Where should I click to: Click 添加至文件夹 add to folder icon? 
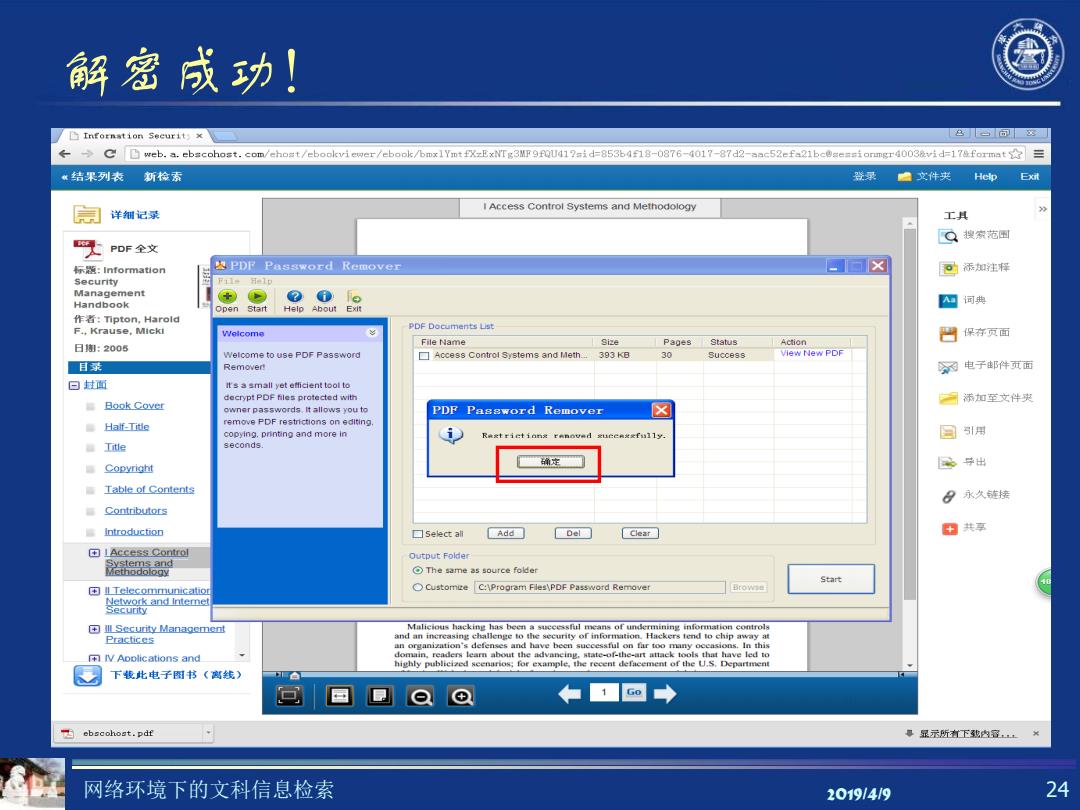(x=948, y=399)
